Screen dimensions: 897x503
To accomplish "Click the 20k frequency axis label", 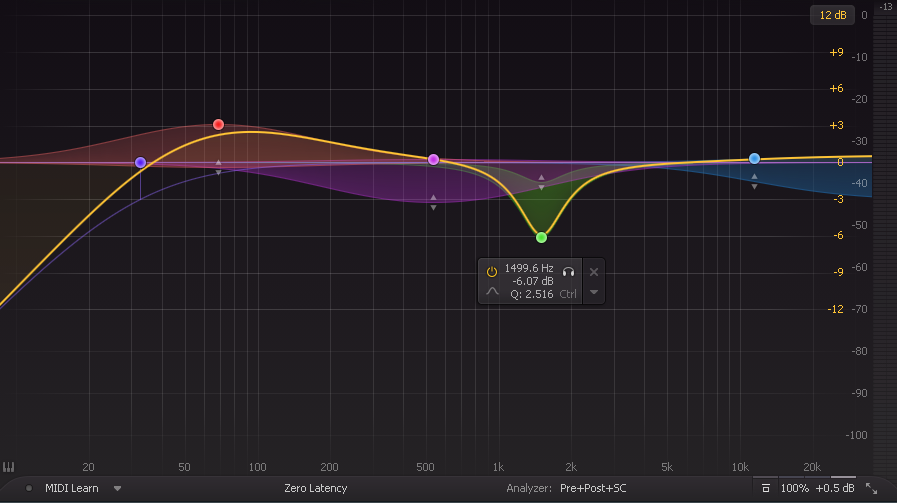I will [x=812, y=467].
